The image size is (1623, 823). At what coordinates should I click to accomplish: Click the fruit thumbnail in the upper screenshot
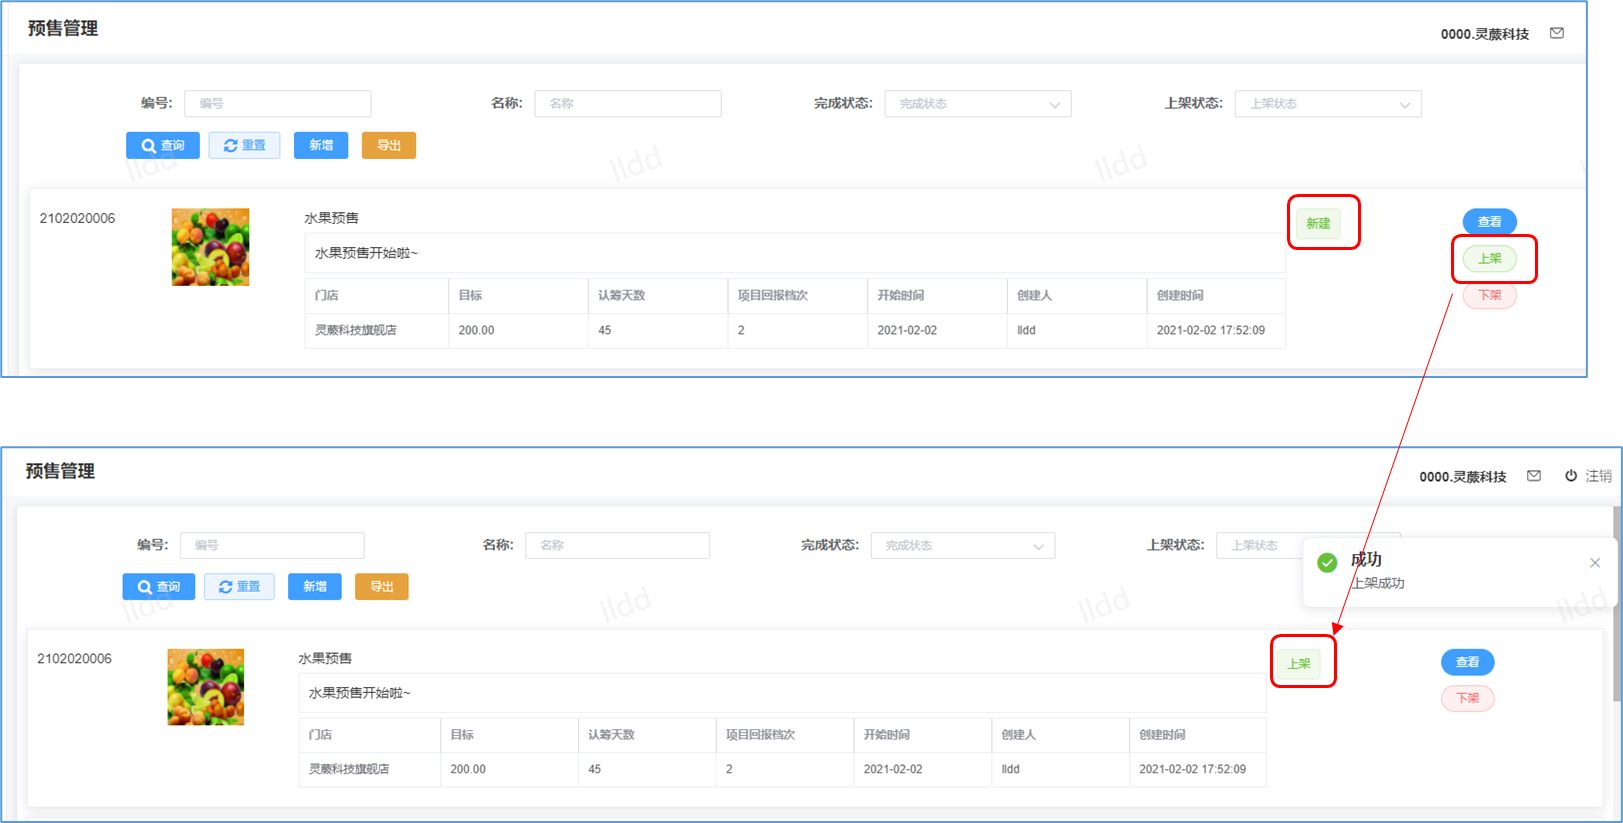(211, 247)
